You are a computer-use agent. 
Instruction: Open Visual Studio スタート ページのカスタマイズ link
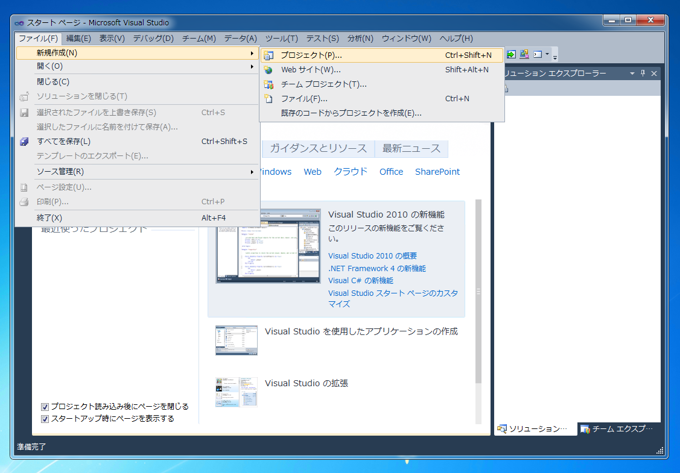(x=393, y=299)
